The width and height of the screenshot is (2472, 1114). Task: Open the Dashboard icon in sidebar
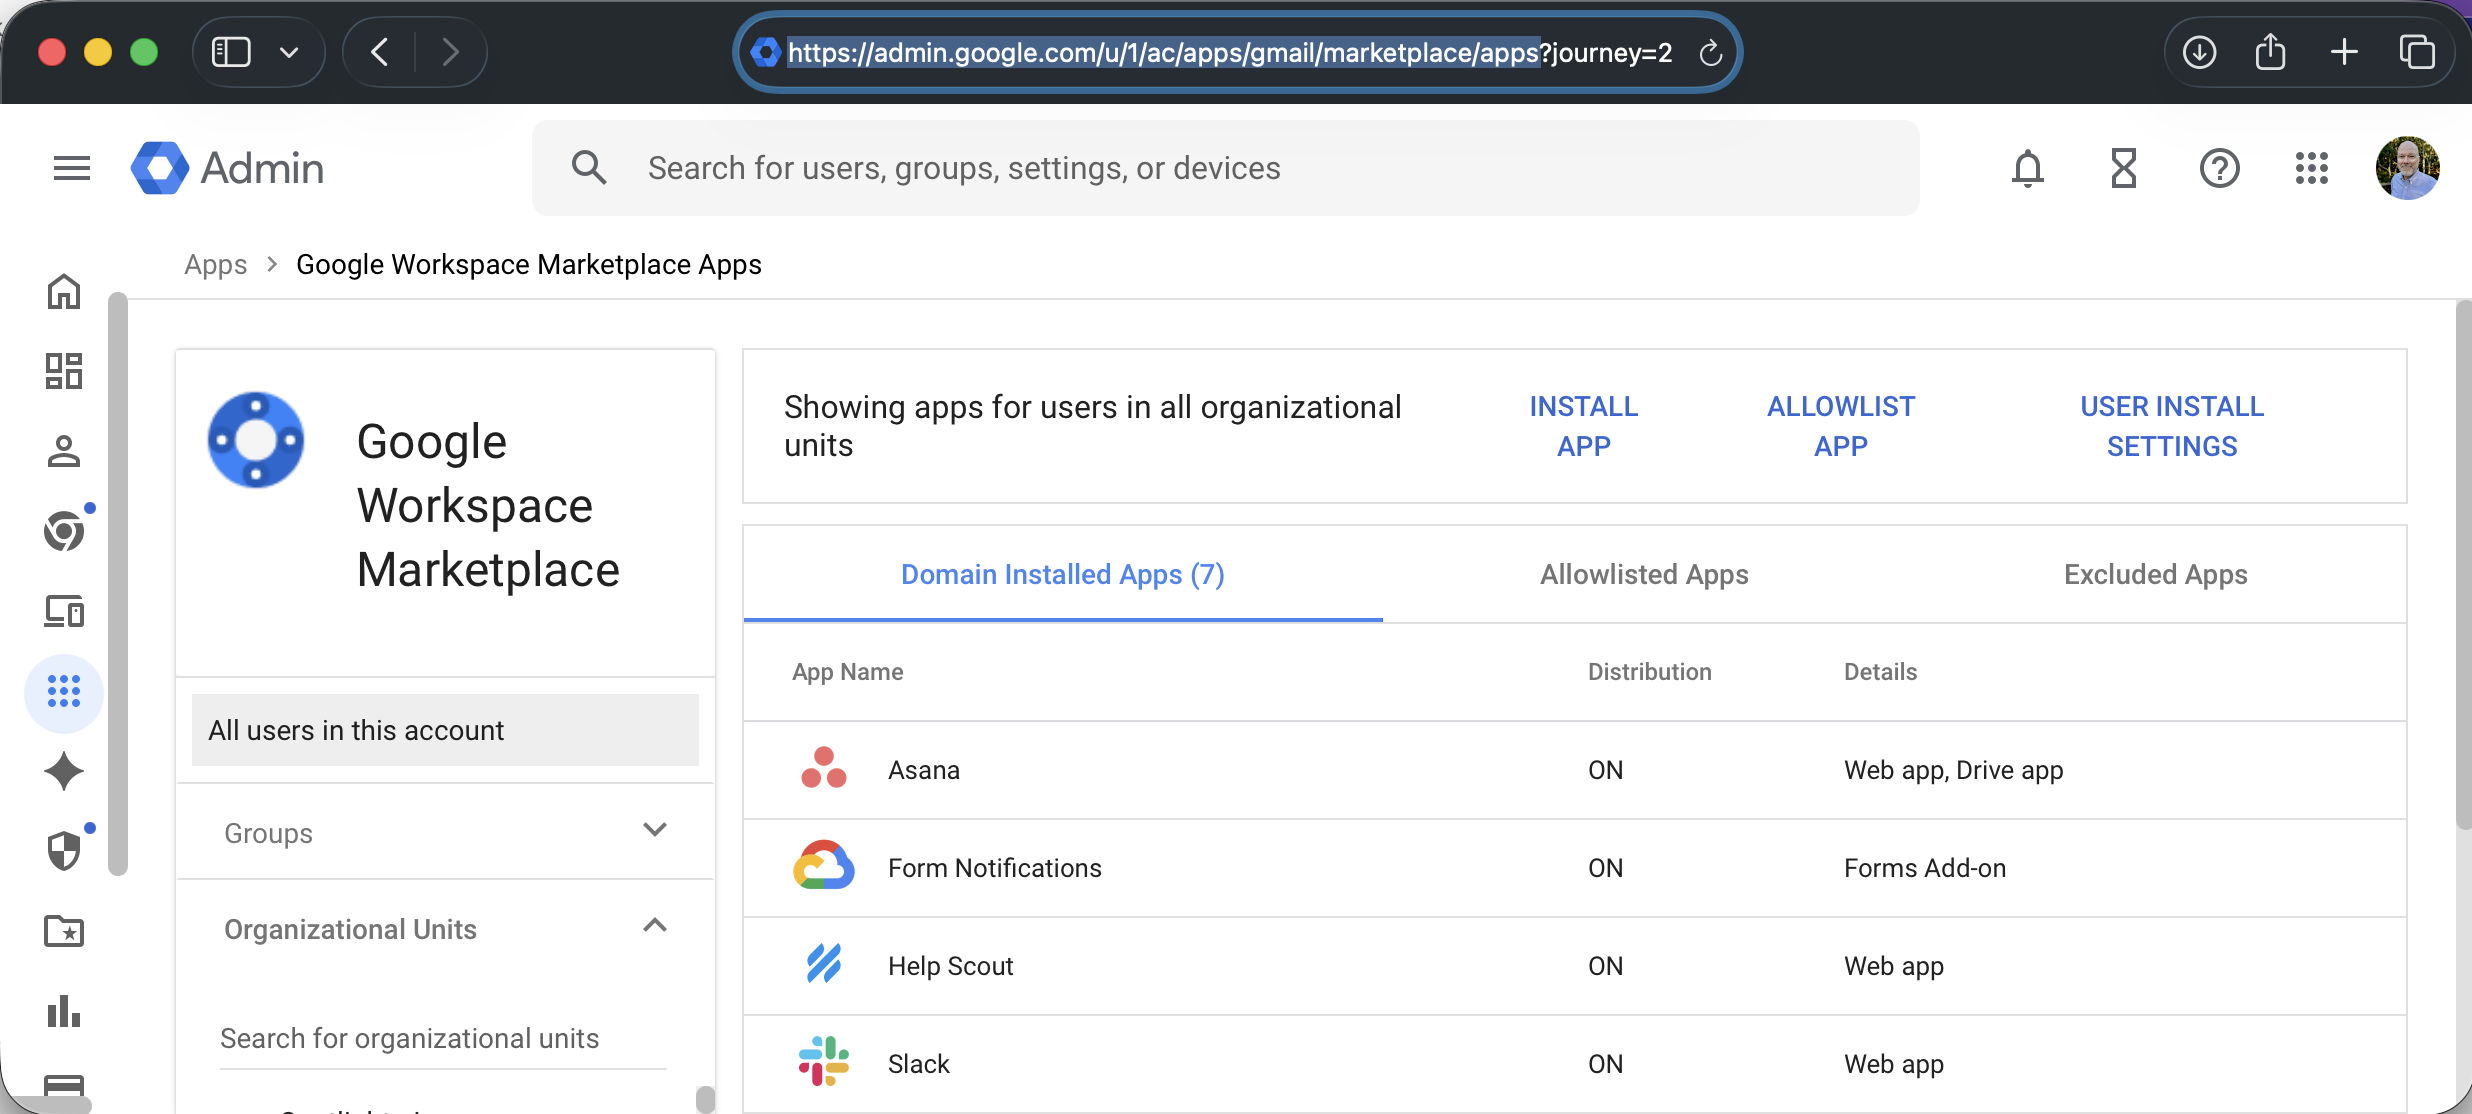click(x=64, y=371)
